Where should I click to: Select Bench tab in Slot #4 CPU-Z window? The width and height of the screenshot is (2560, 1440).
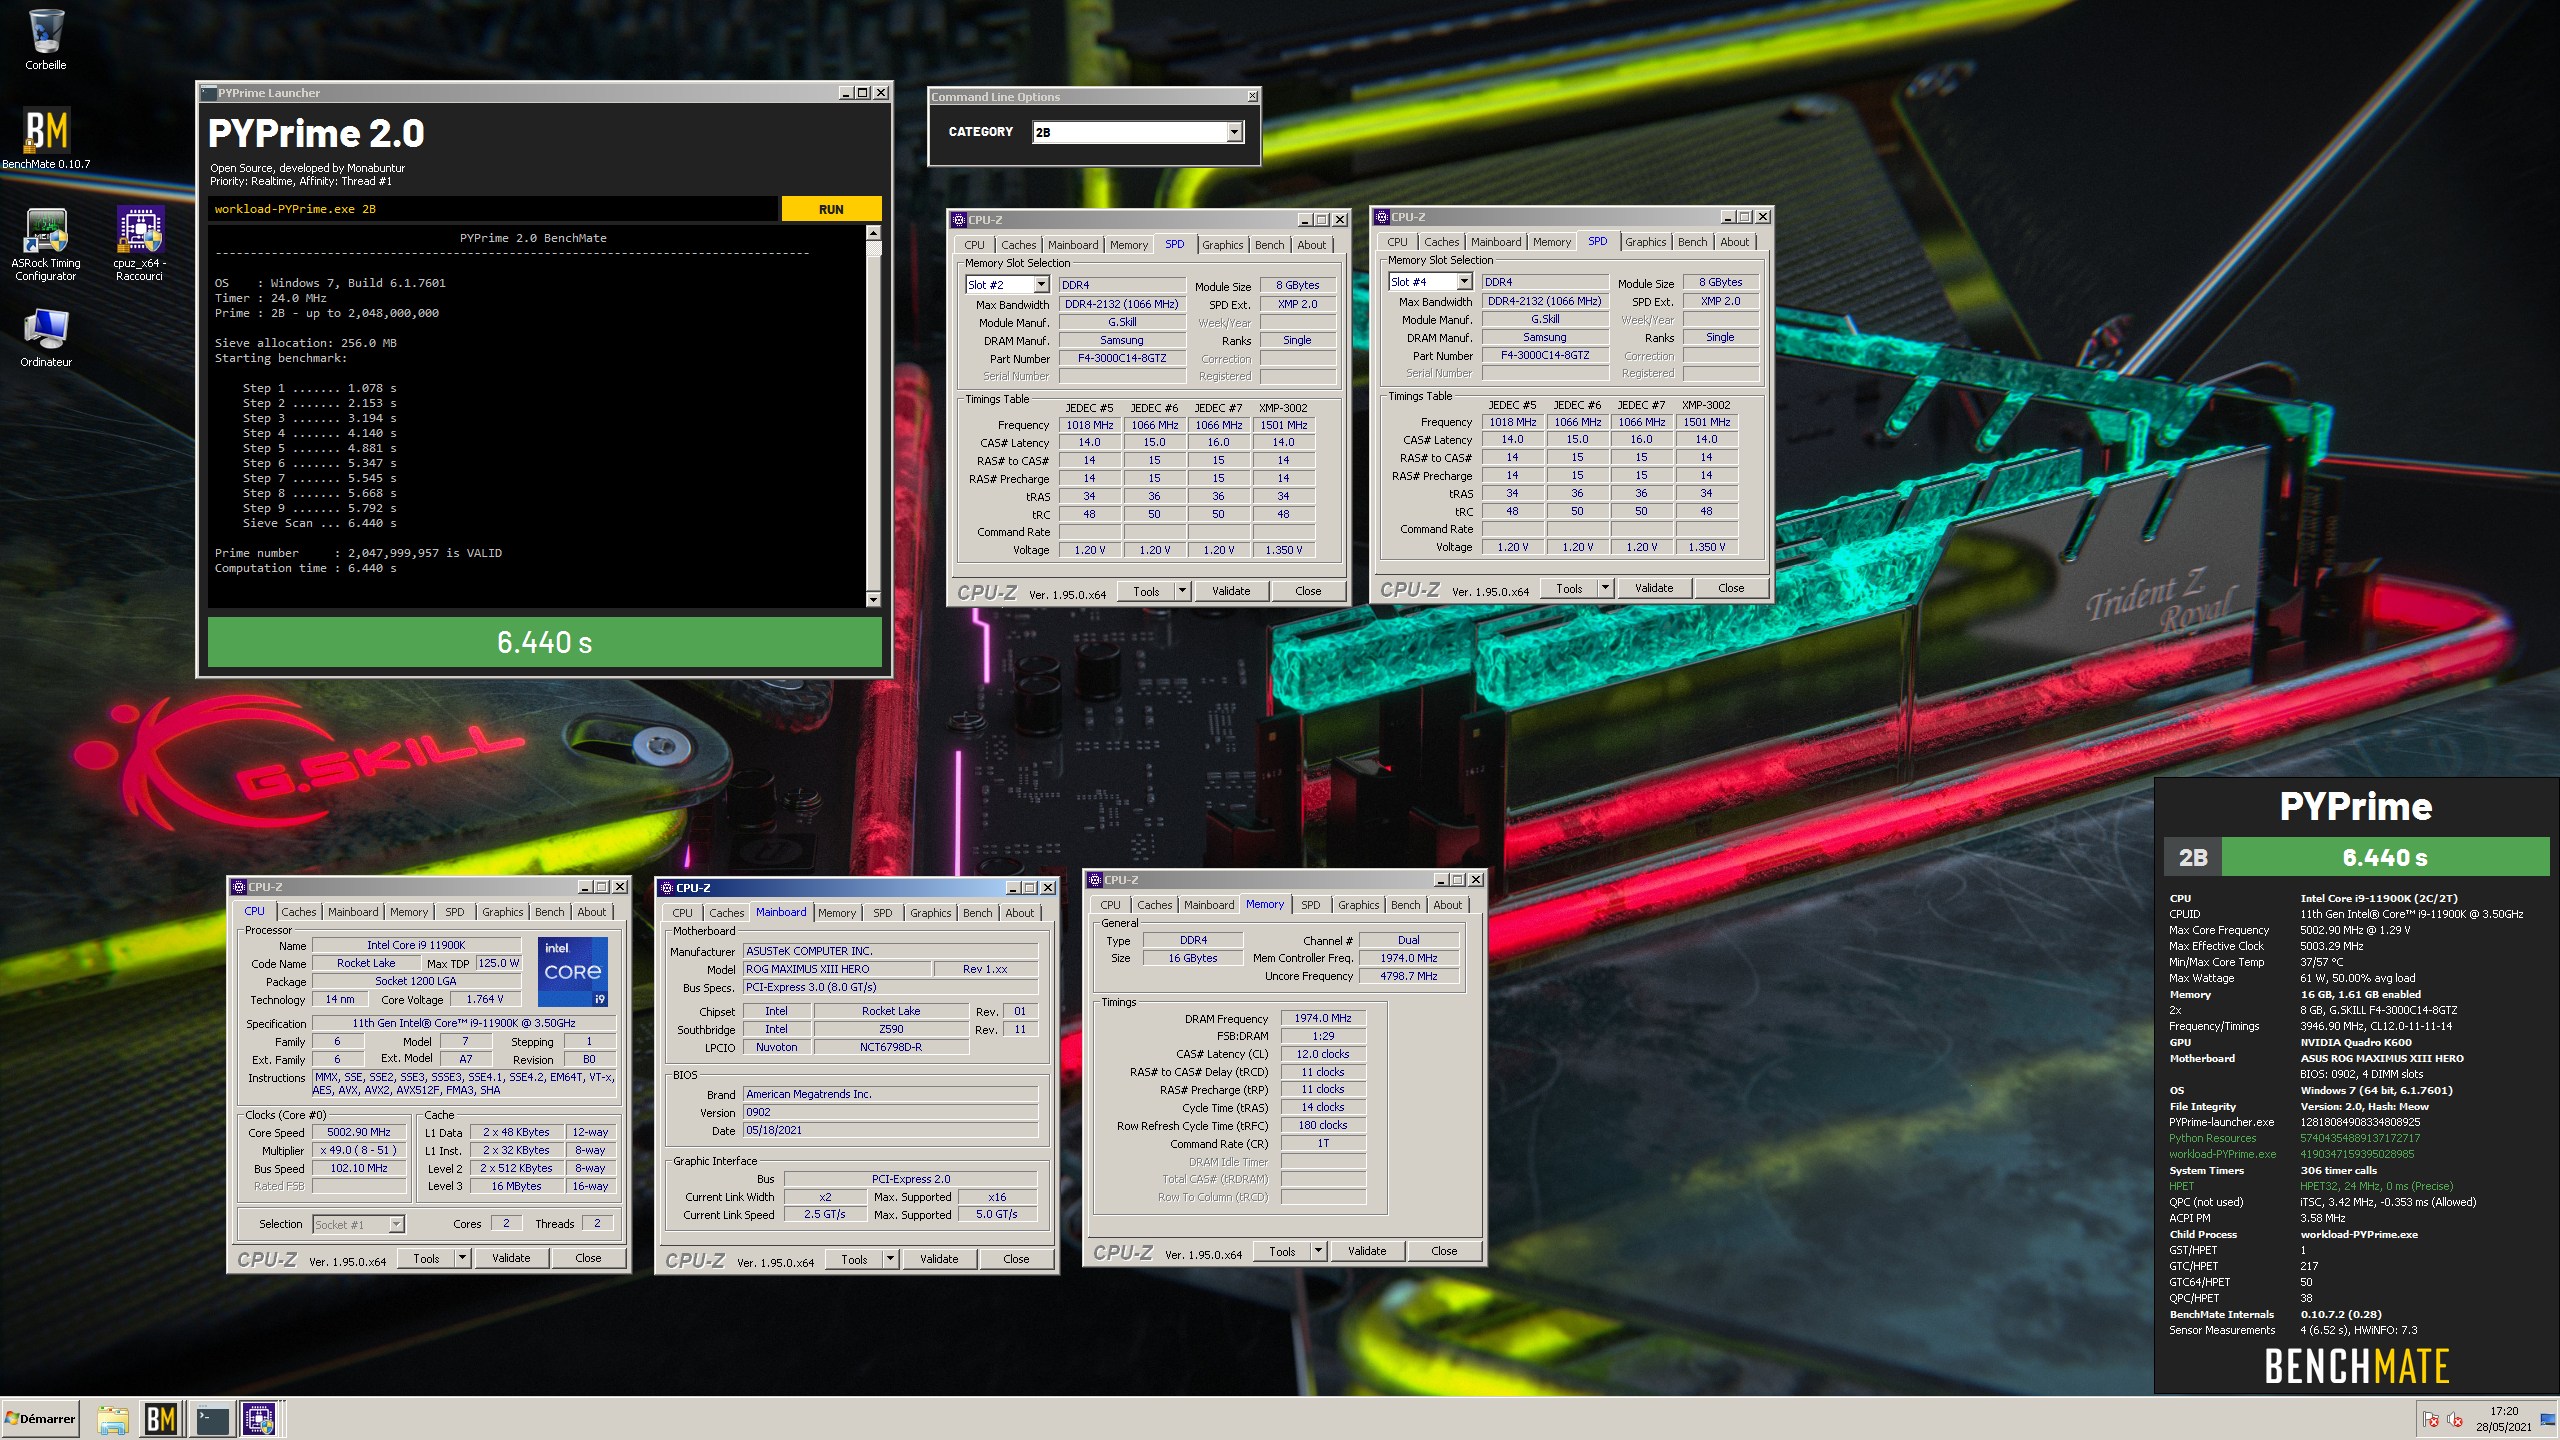click(x=1692, y=242)
